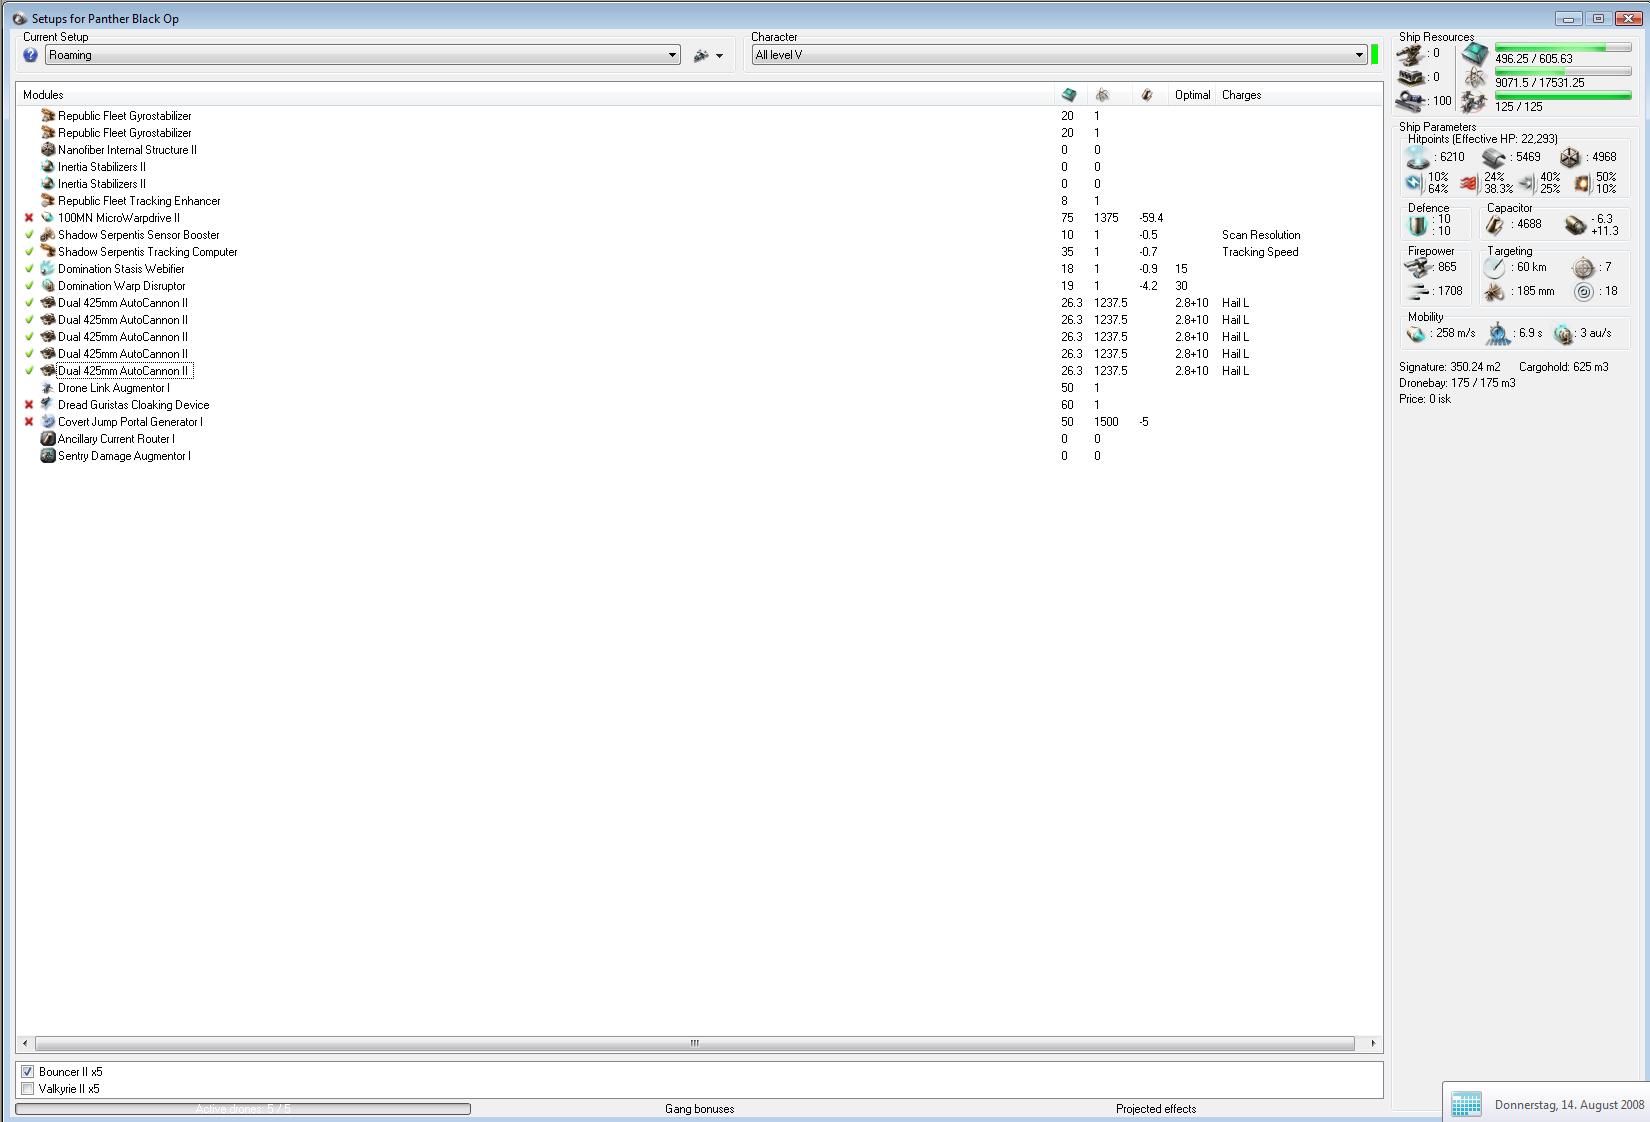Toggle the Shadow Serpentis Tracking Computer active checkmark
The image size is (1650, 1122).
29,252
